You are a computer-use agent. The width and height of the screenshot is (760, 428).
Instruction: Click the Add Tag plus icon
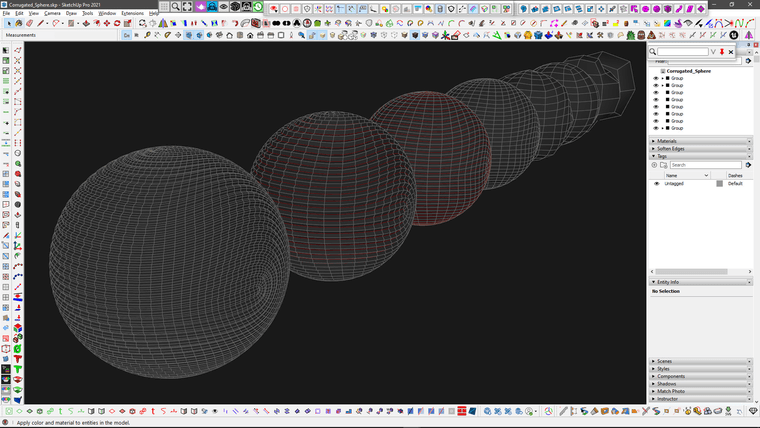tap(656, 165)
